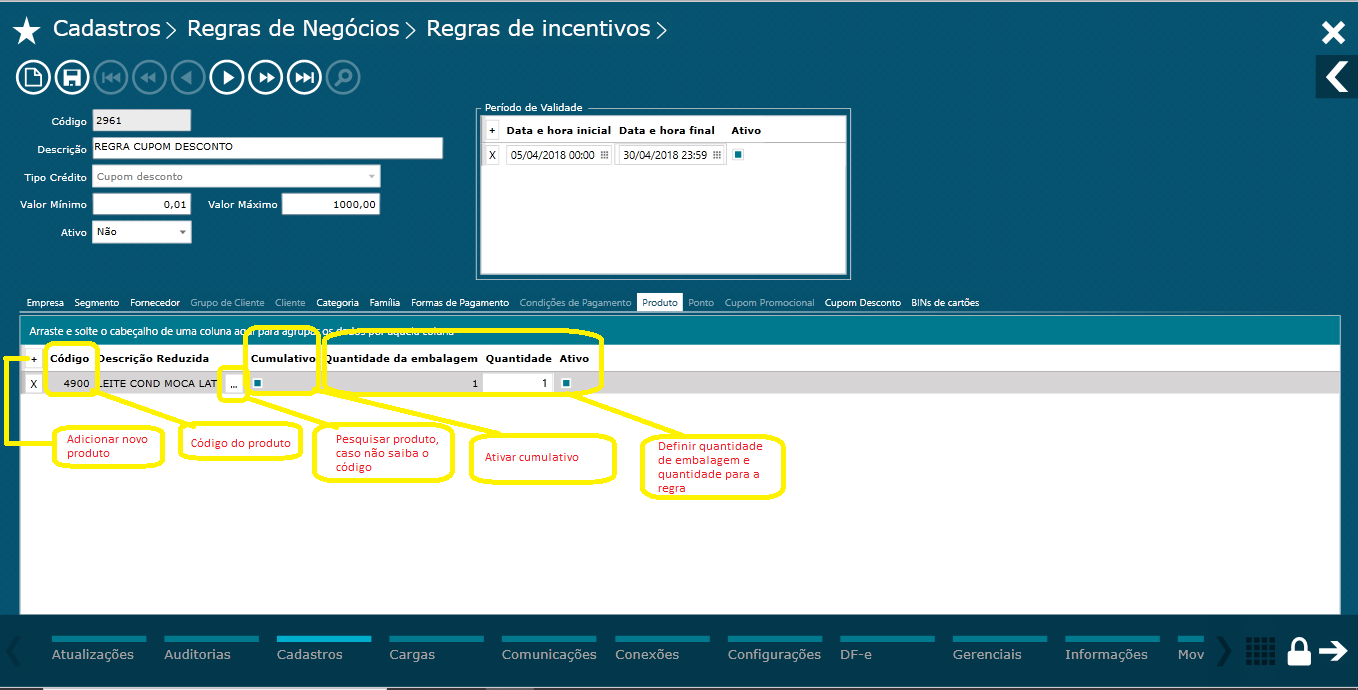Add a new product with the plus button
The height and width of the screenshot is (690, 1358).
pyautogui.click(x=33, y=358)
